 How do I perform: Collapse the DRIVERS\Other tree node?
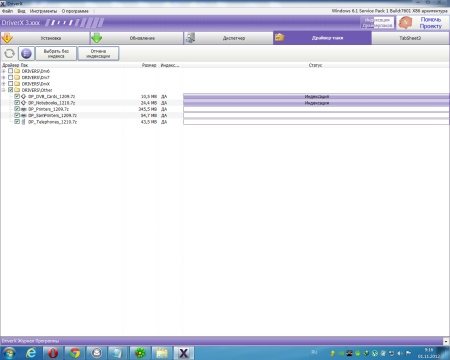tap(4, 90)
